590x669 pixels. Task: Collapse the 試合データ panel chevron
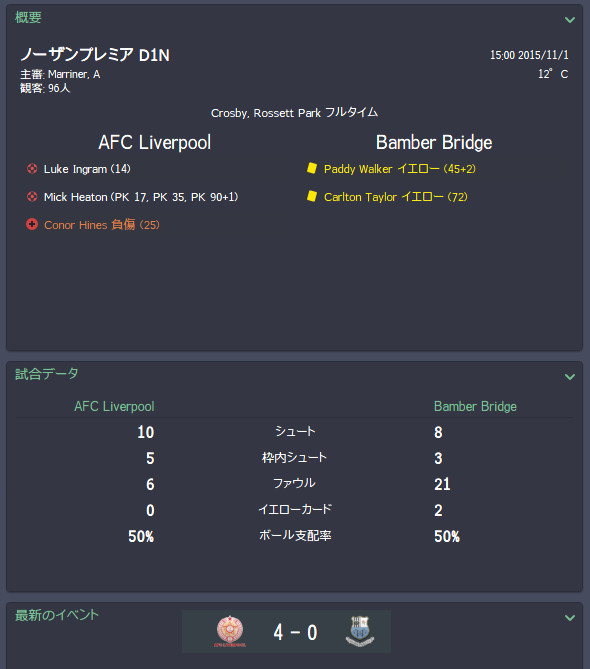[570, 377]
